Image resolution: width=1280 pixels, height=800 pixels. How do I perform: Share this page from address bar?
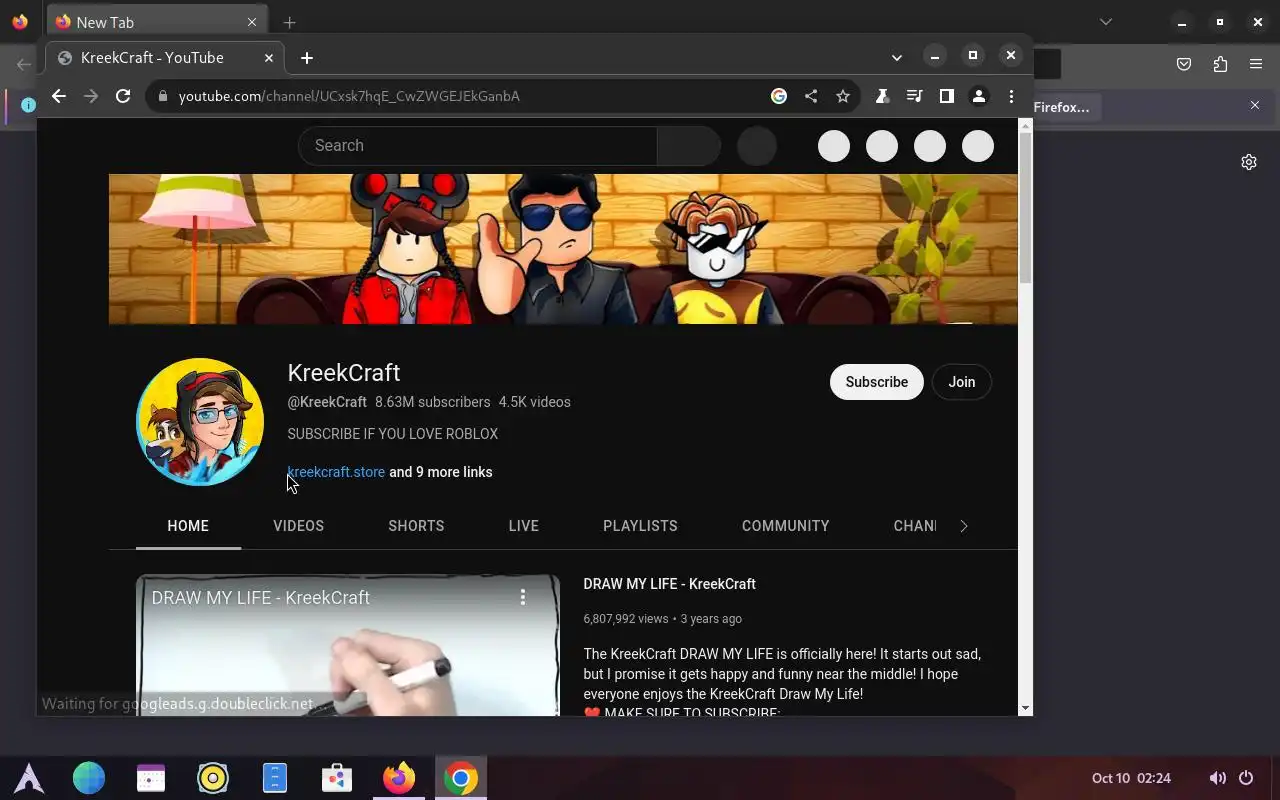[811, 96]
